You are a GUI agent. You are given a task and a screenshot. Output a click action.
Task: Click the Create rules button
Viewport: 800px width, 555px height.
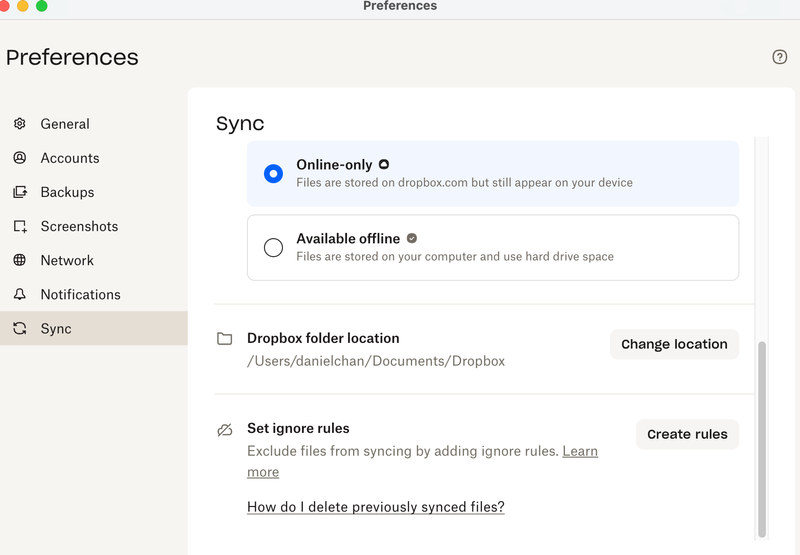pos(687,434)
